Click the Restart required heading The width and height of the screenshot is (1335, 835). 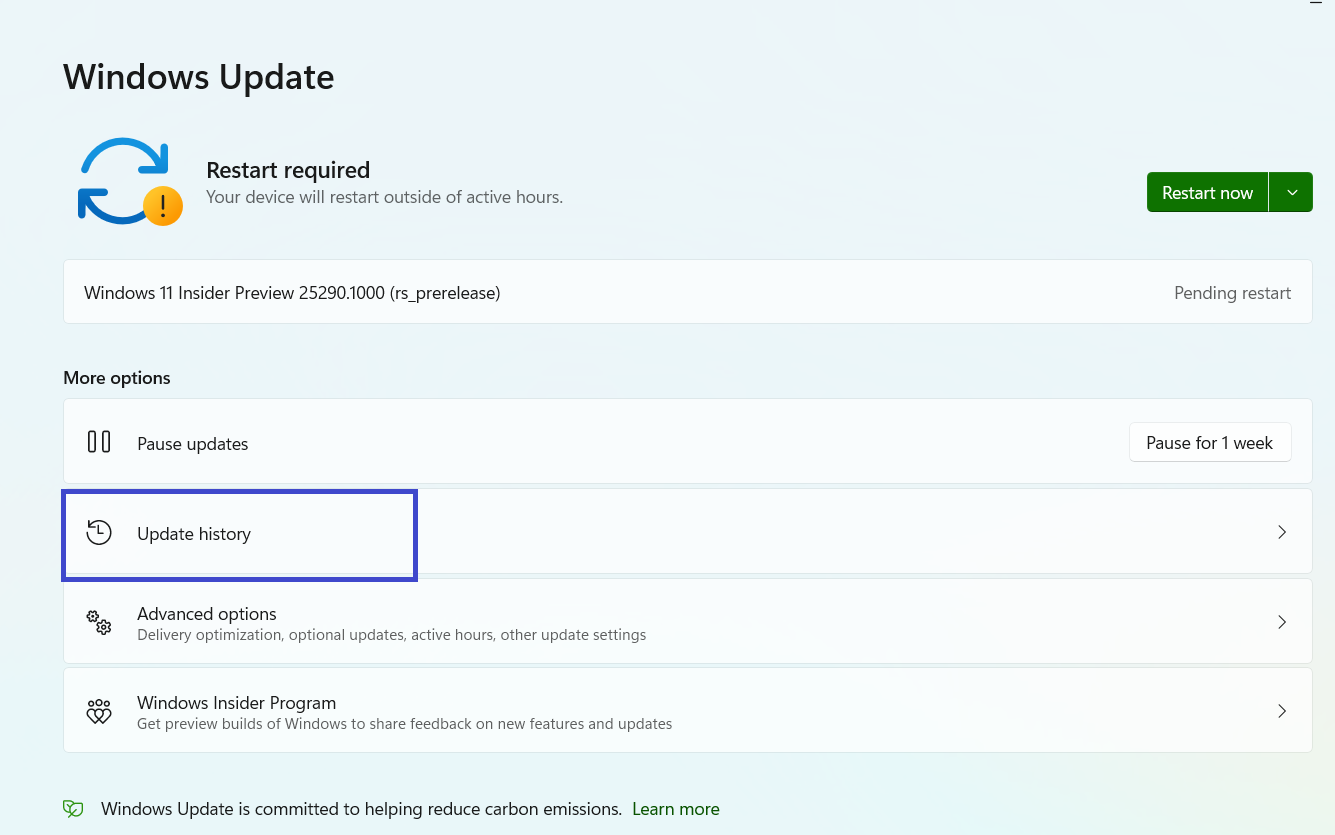tap(288, 170)
